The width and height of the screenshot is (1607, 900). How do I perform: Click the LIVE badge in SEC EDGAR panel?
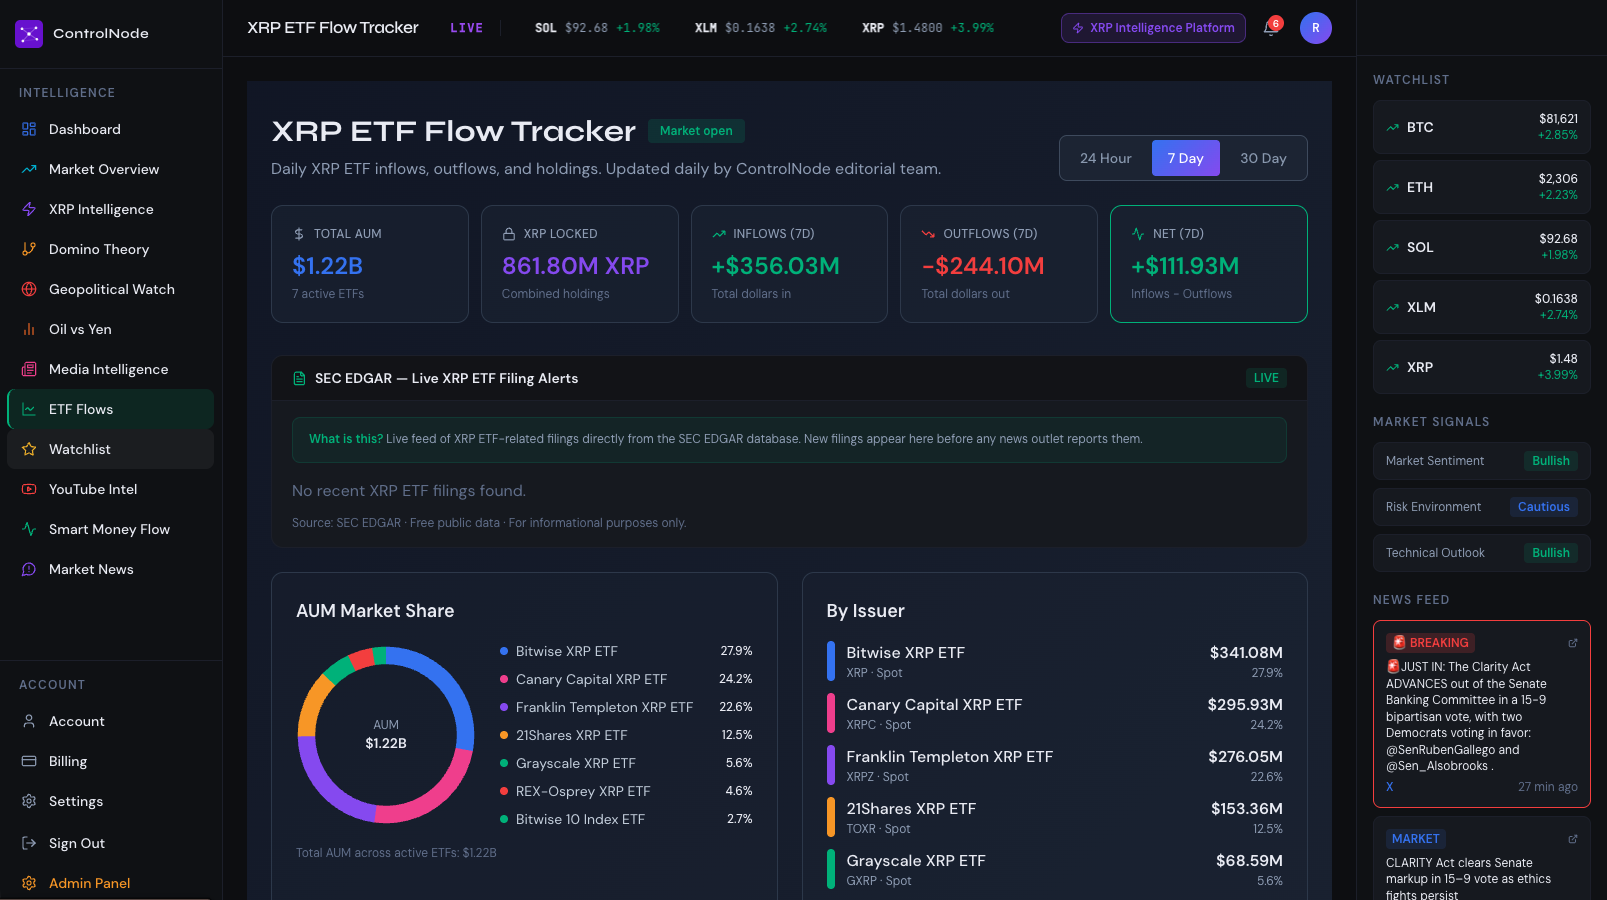1266,378
